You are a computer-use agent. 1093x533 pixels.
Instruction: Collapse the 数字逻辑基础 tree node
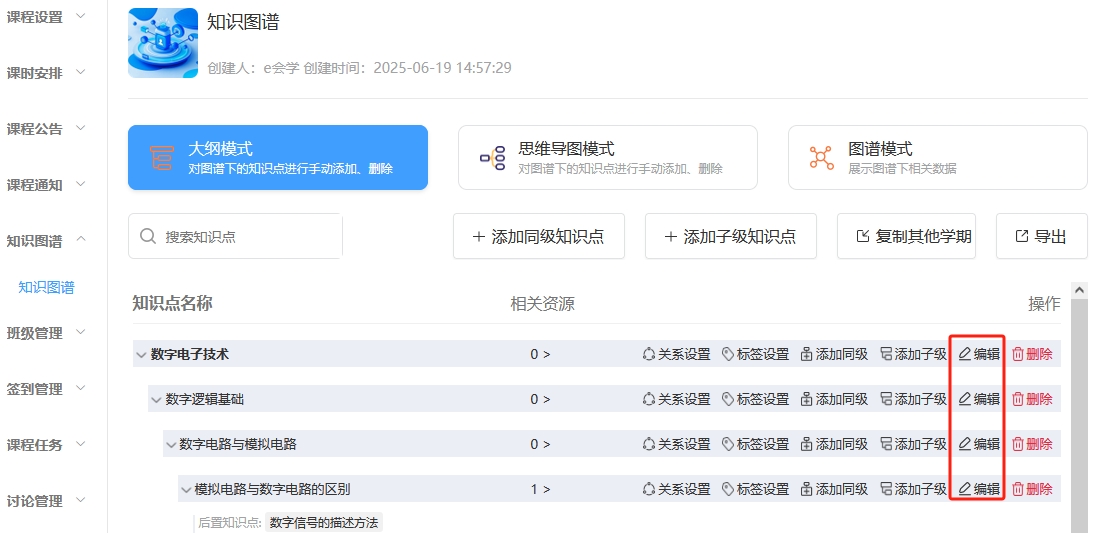click(156, 399)
